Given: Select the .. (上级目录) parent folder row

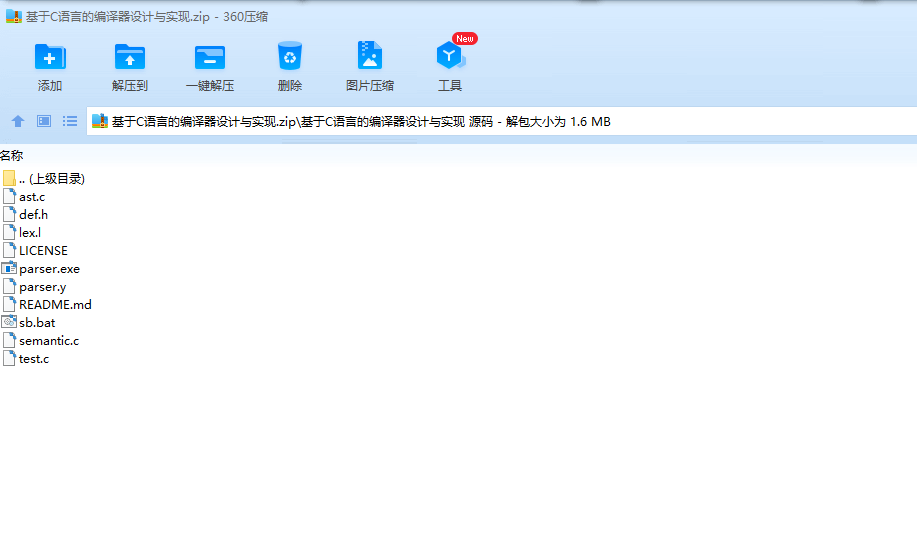Looking at the screenshot, I should coord(44,178).
